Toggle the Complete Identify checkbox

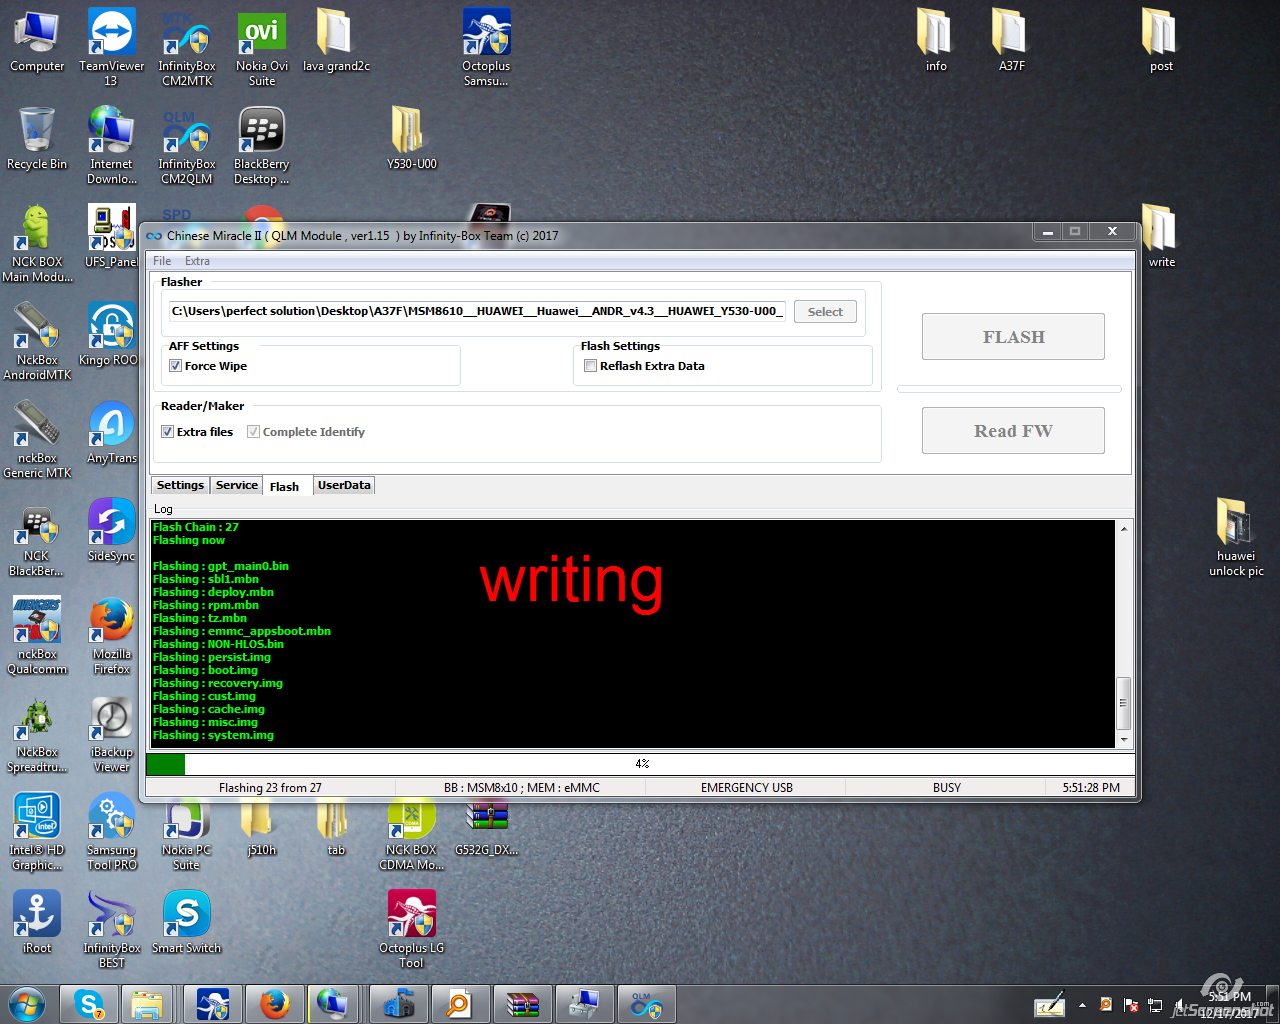pos(253,432)
